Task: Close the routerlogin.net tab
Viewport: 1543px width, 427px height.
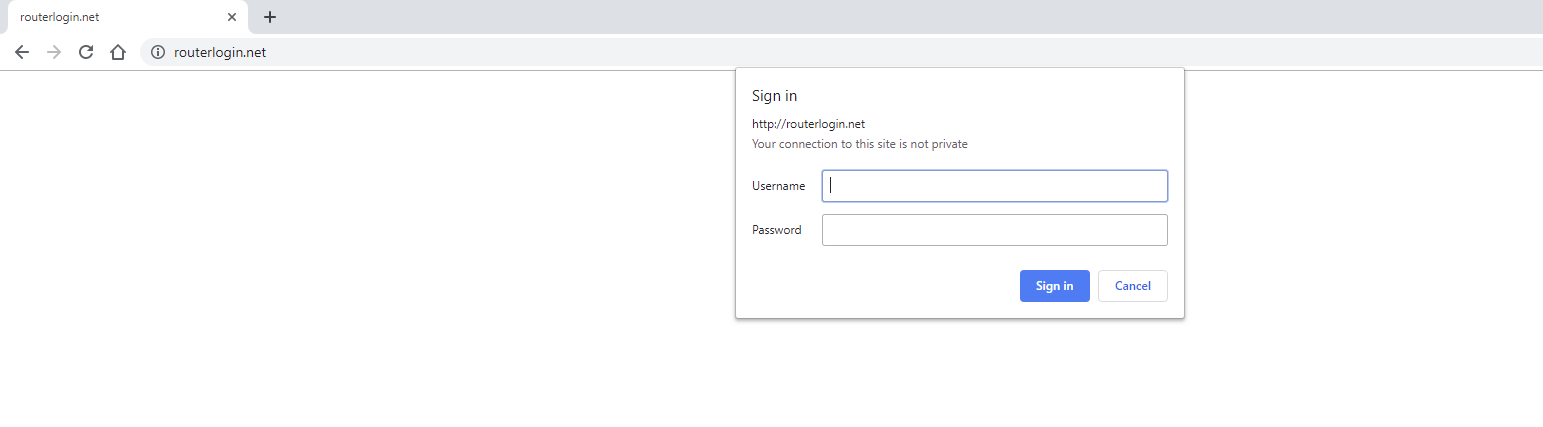Action: pyautogui.click(x=232, y=17)
